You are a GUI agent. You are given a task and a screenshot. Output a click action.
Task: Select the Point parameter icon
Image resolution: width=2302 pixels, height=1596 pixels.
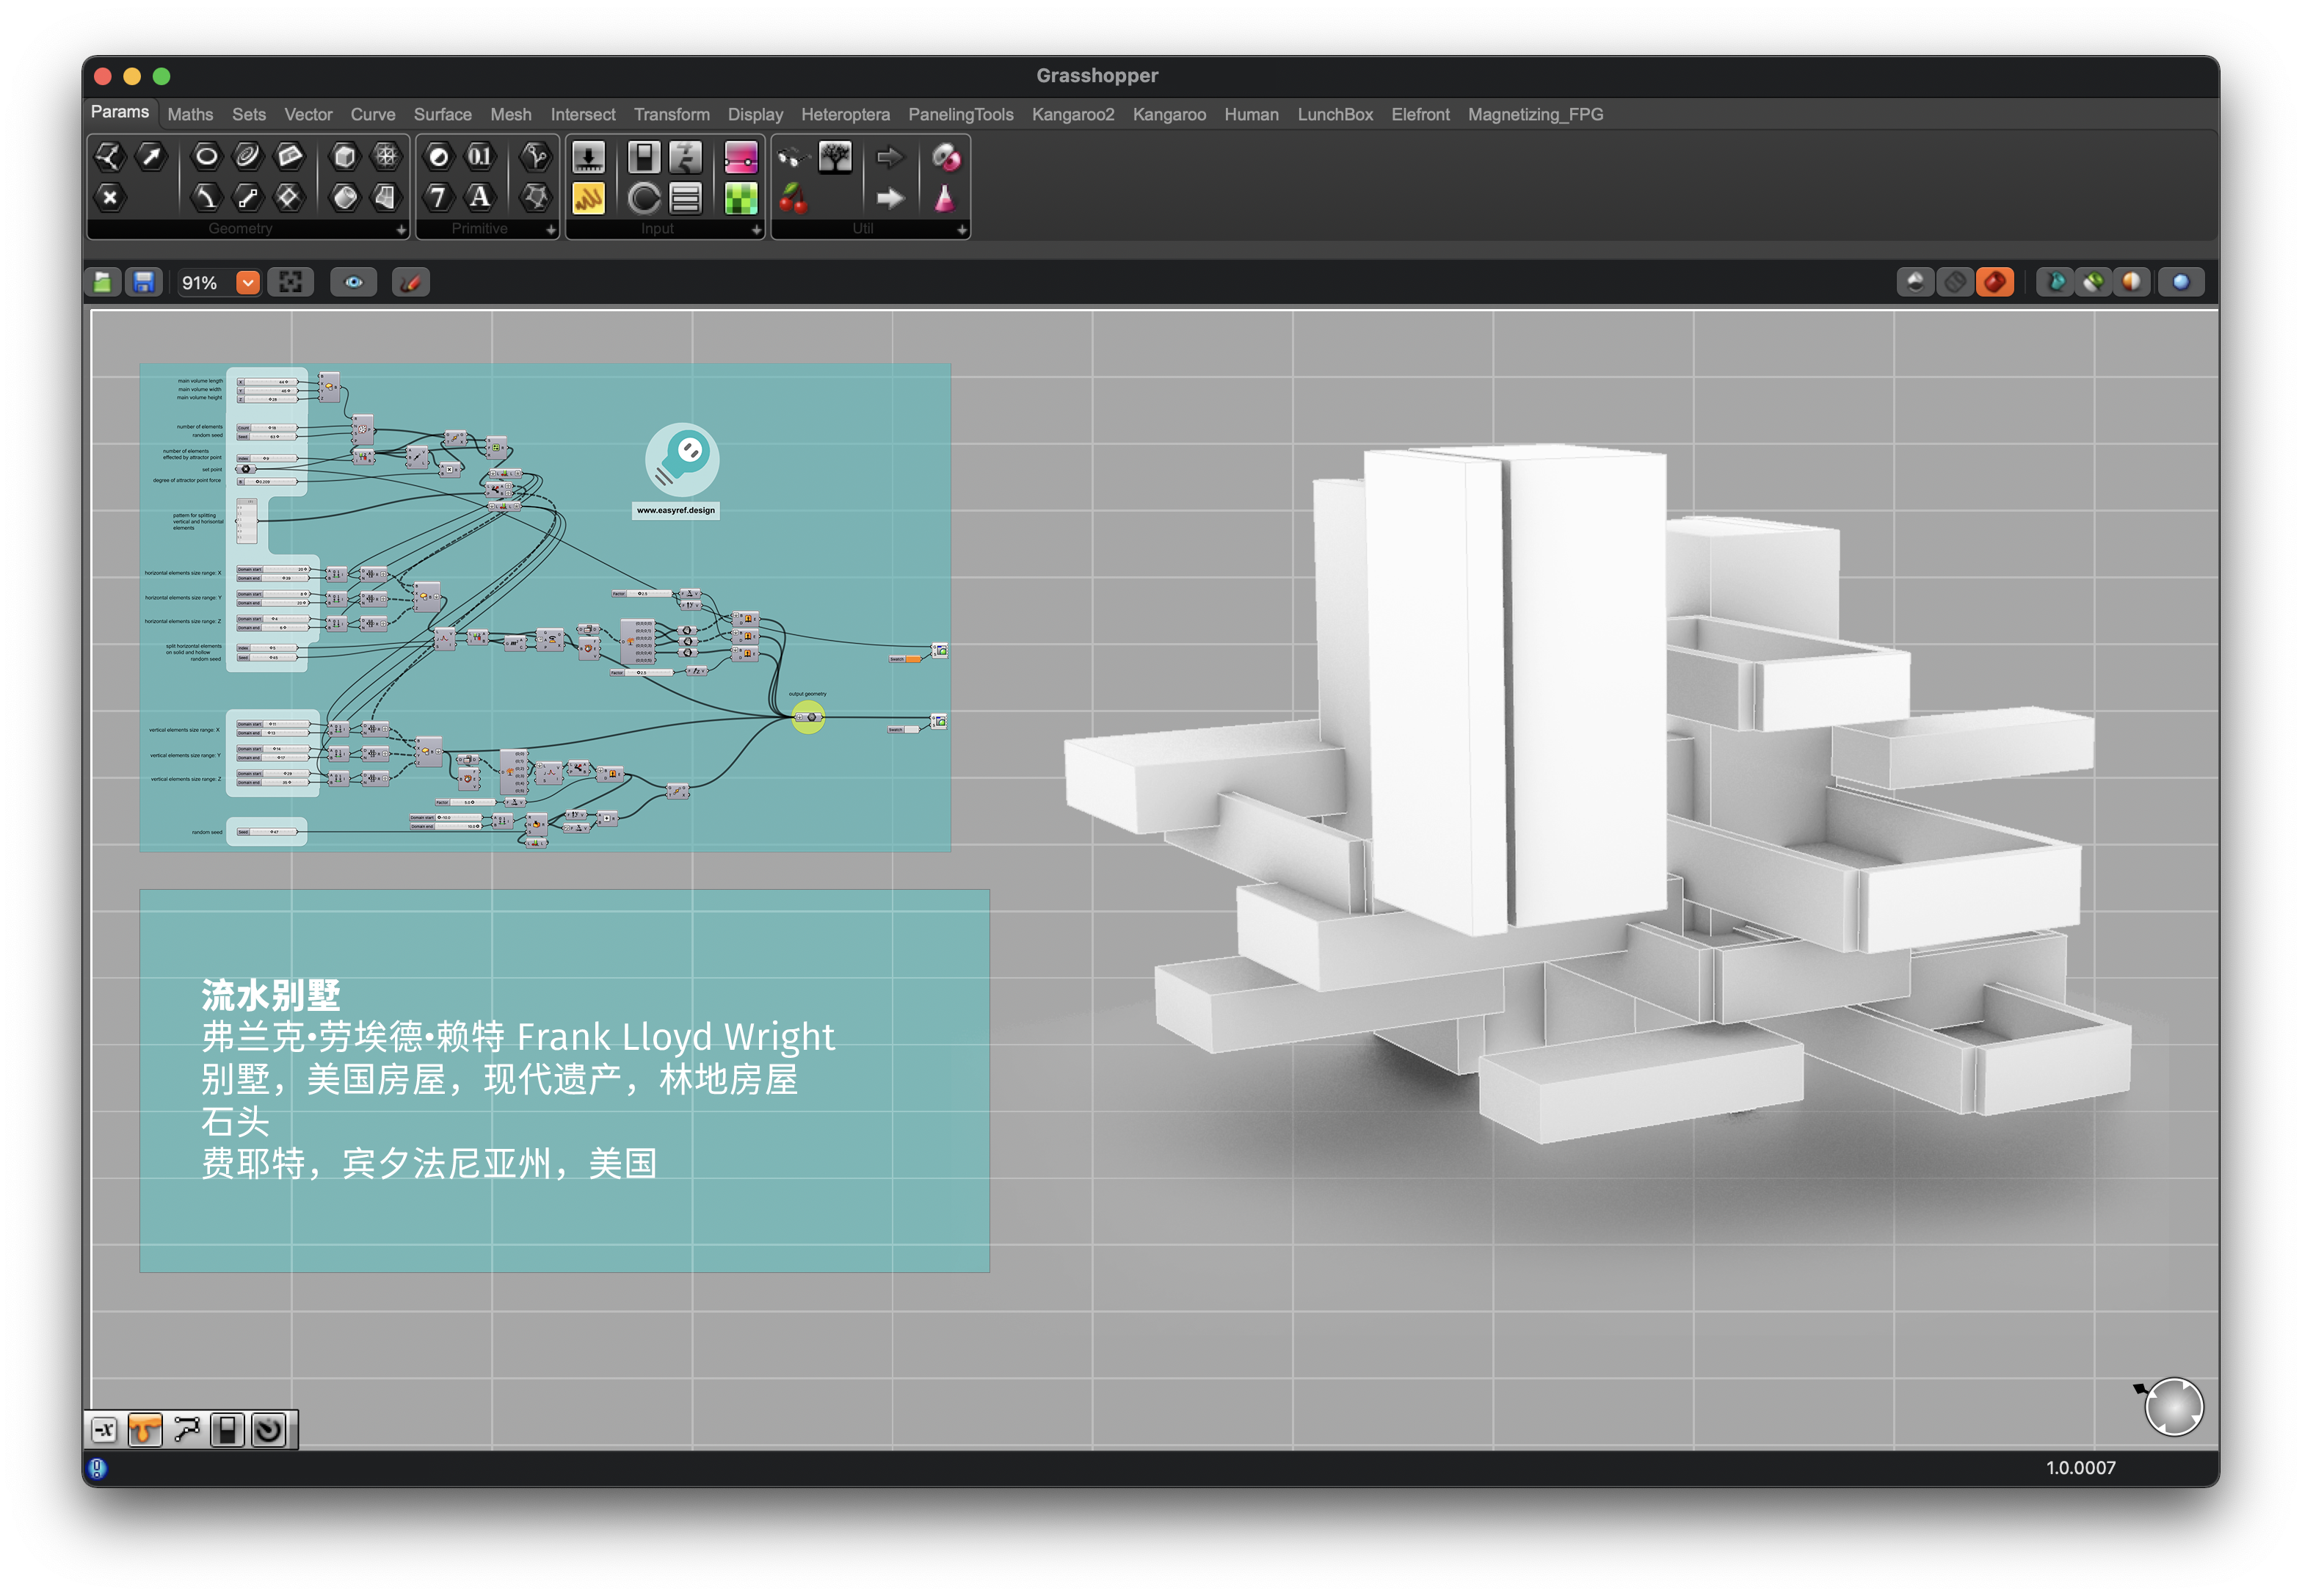coord(109,198)
